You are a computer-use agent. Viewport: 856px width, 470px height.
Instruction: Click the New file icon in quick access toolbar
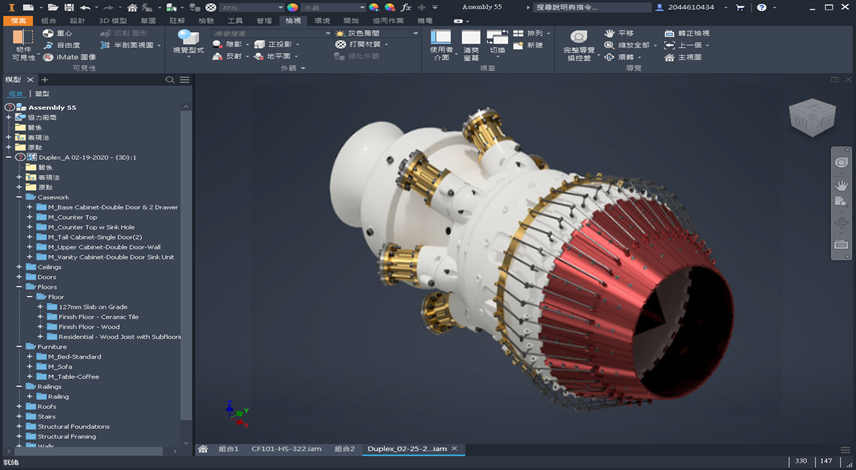coord(28,7)
